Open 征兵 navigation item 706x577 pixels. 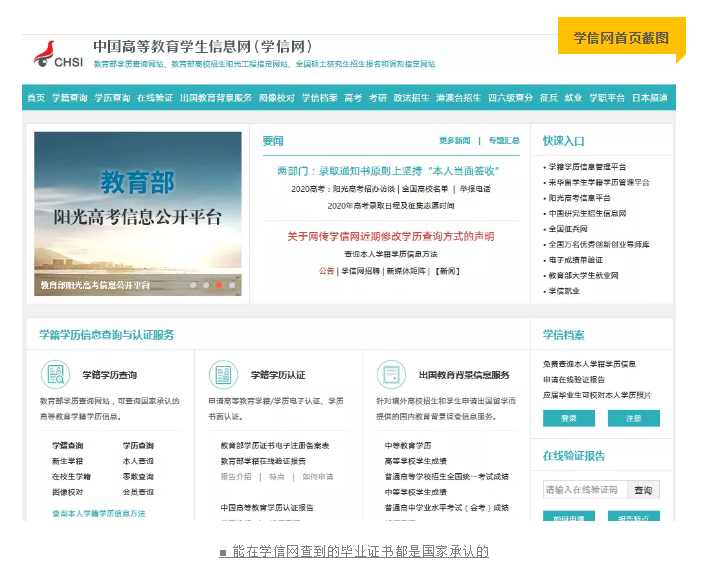(549, 98)
